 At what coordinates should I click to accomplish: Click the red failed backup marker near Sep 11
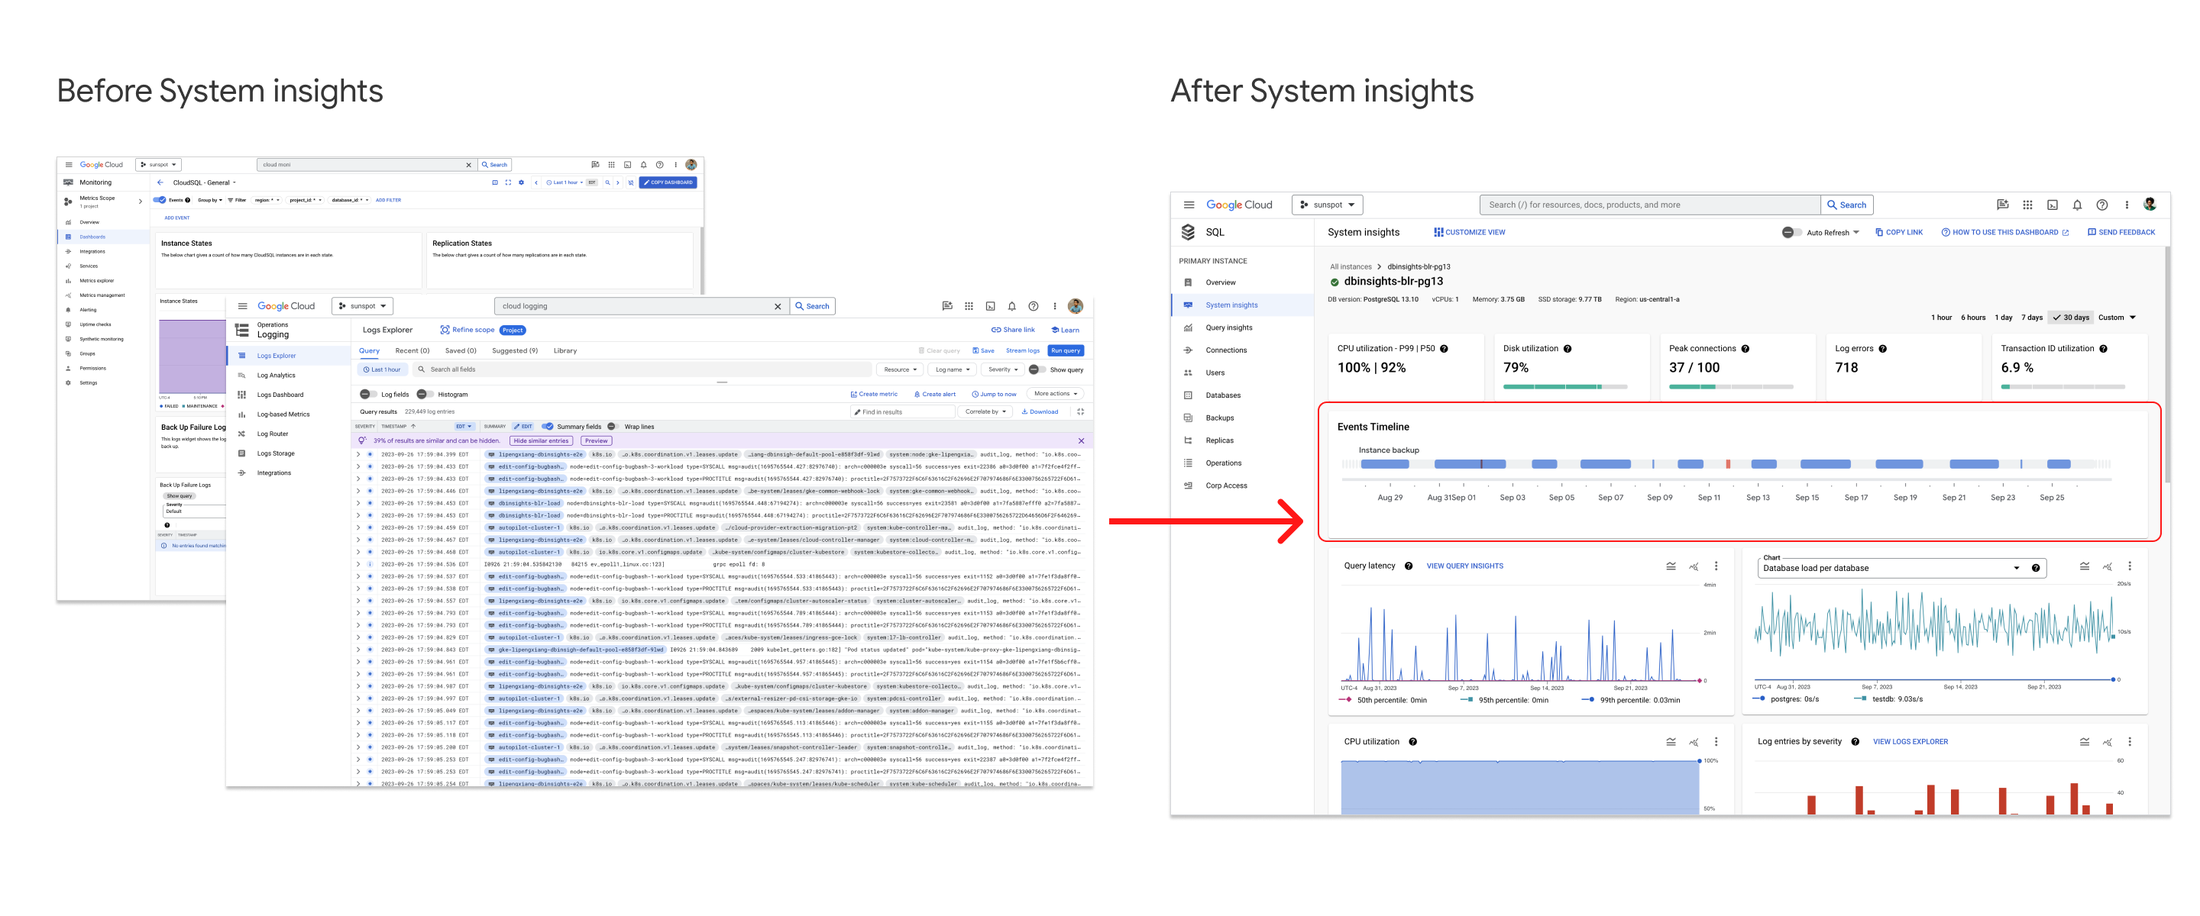pos(1728,464)
